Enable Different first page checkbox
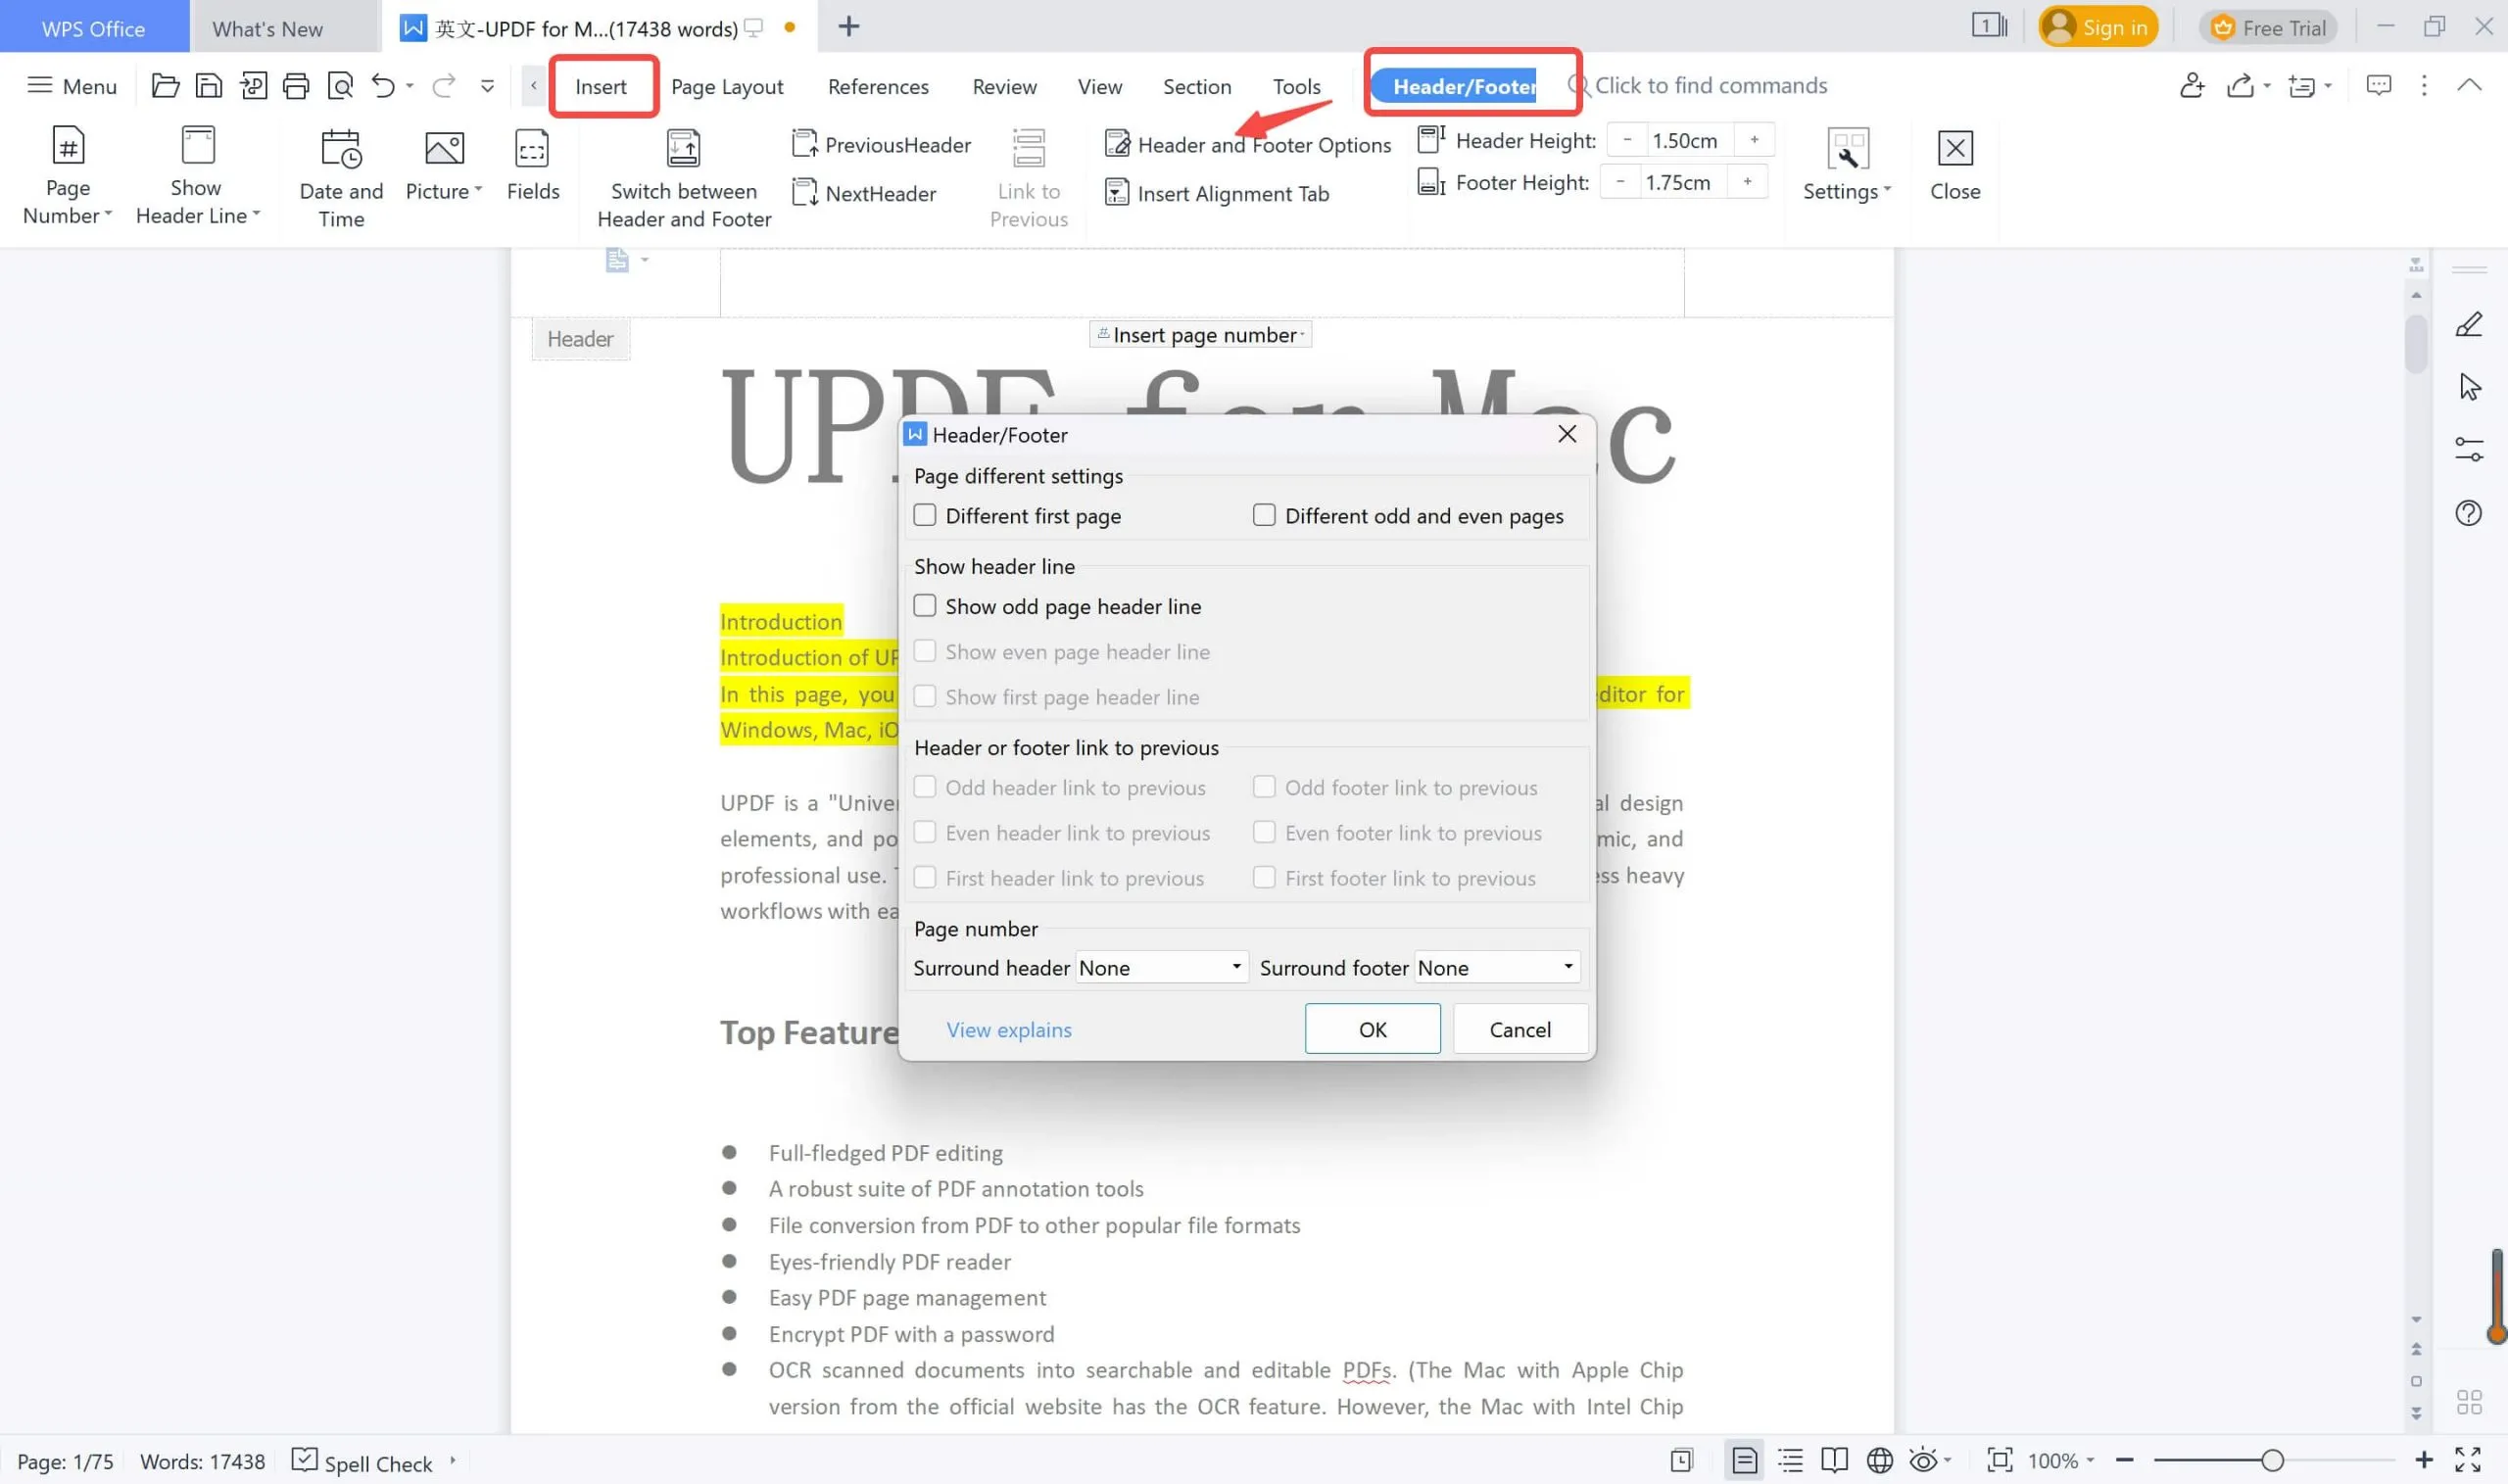 coord(926,514)
